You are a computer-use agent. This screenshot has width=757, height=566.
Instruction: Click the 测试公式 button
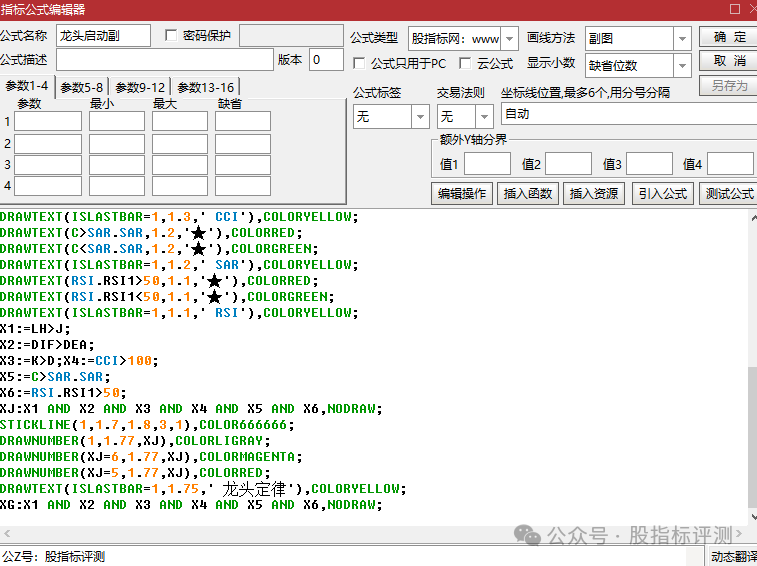[729, 194]
